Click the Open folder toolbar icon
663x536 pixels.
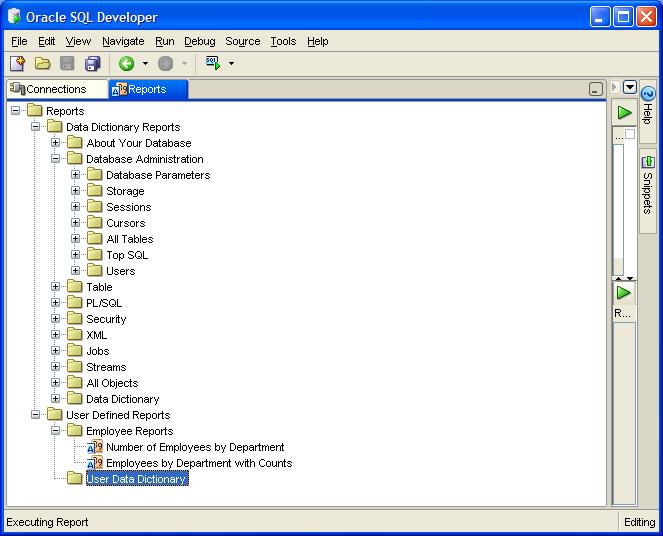pyautogui.click(x=42, y=63)
